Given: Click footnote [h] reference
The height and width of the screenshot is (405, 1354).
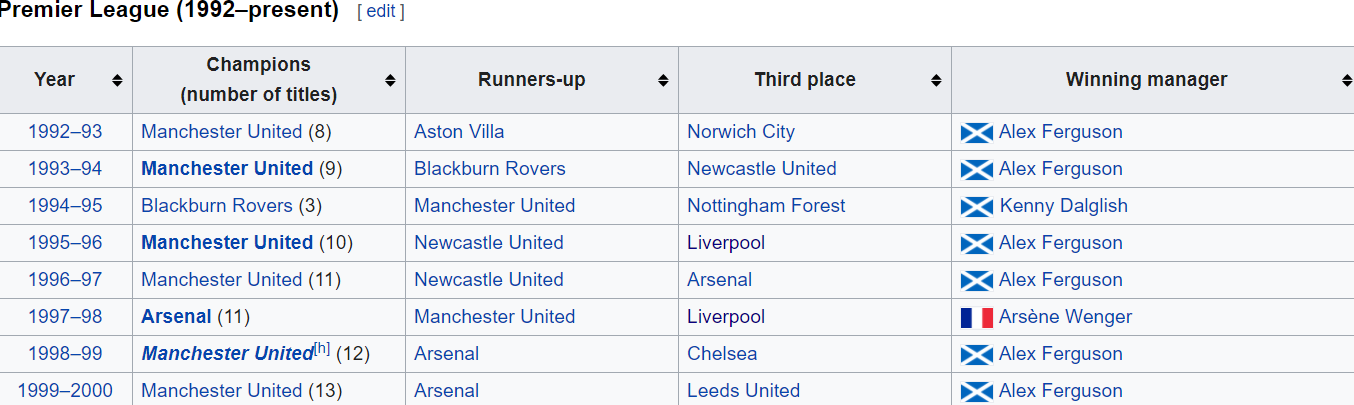Looking at the screenshot, I should [321, 349].
